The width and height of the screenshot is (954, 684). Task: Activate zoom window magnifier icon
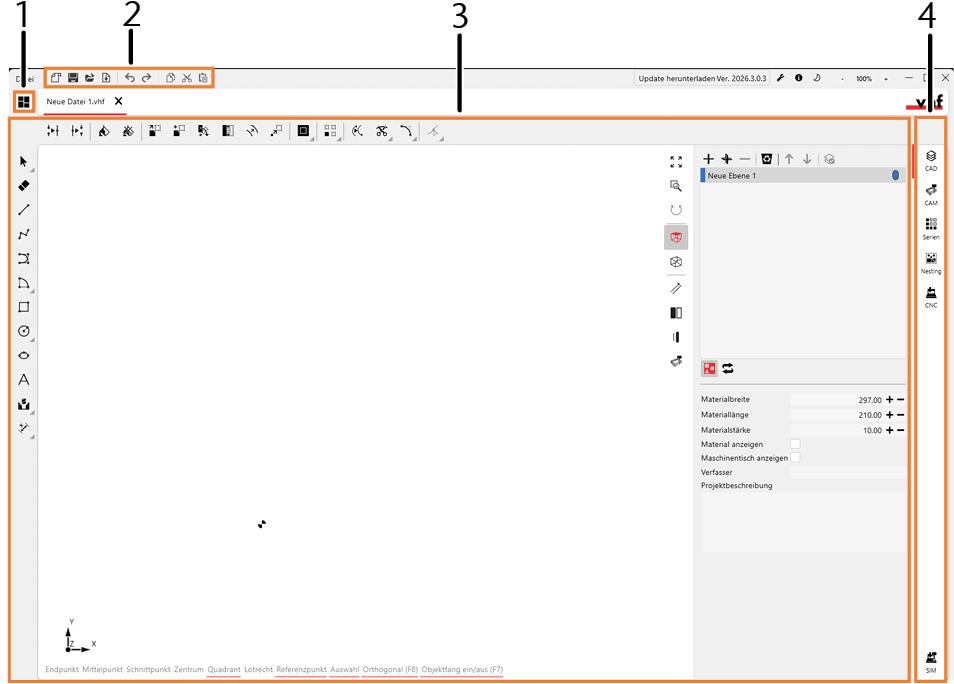pyautogui.click(x=676, y=186)
